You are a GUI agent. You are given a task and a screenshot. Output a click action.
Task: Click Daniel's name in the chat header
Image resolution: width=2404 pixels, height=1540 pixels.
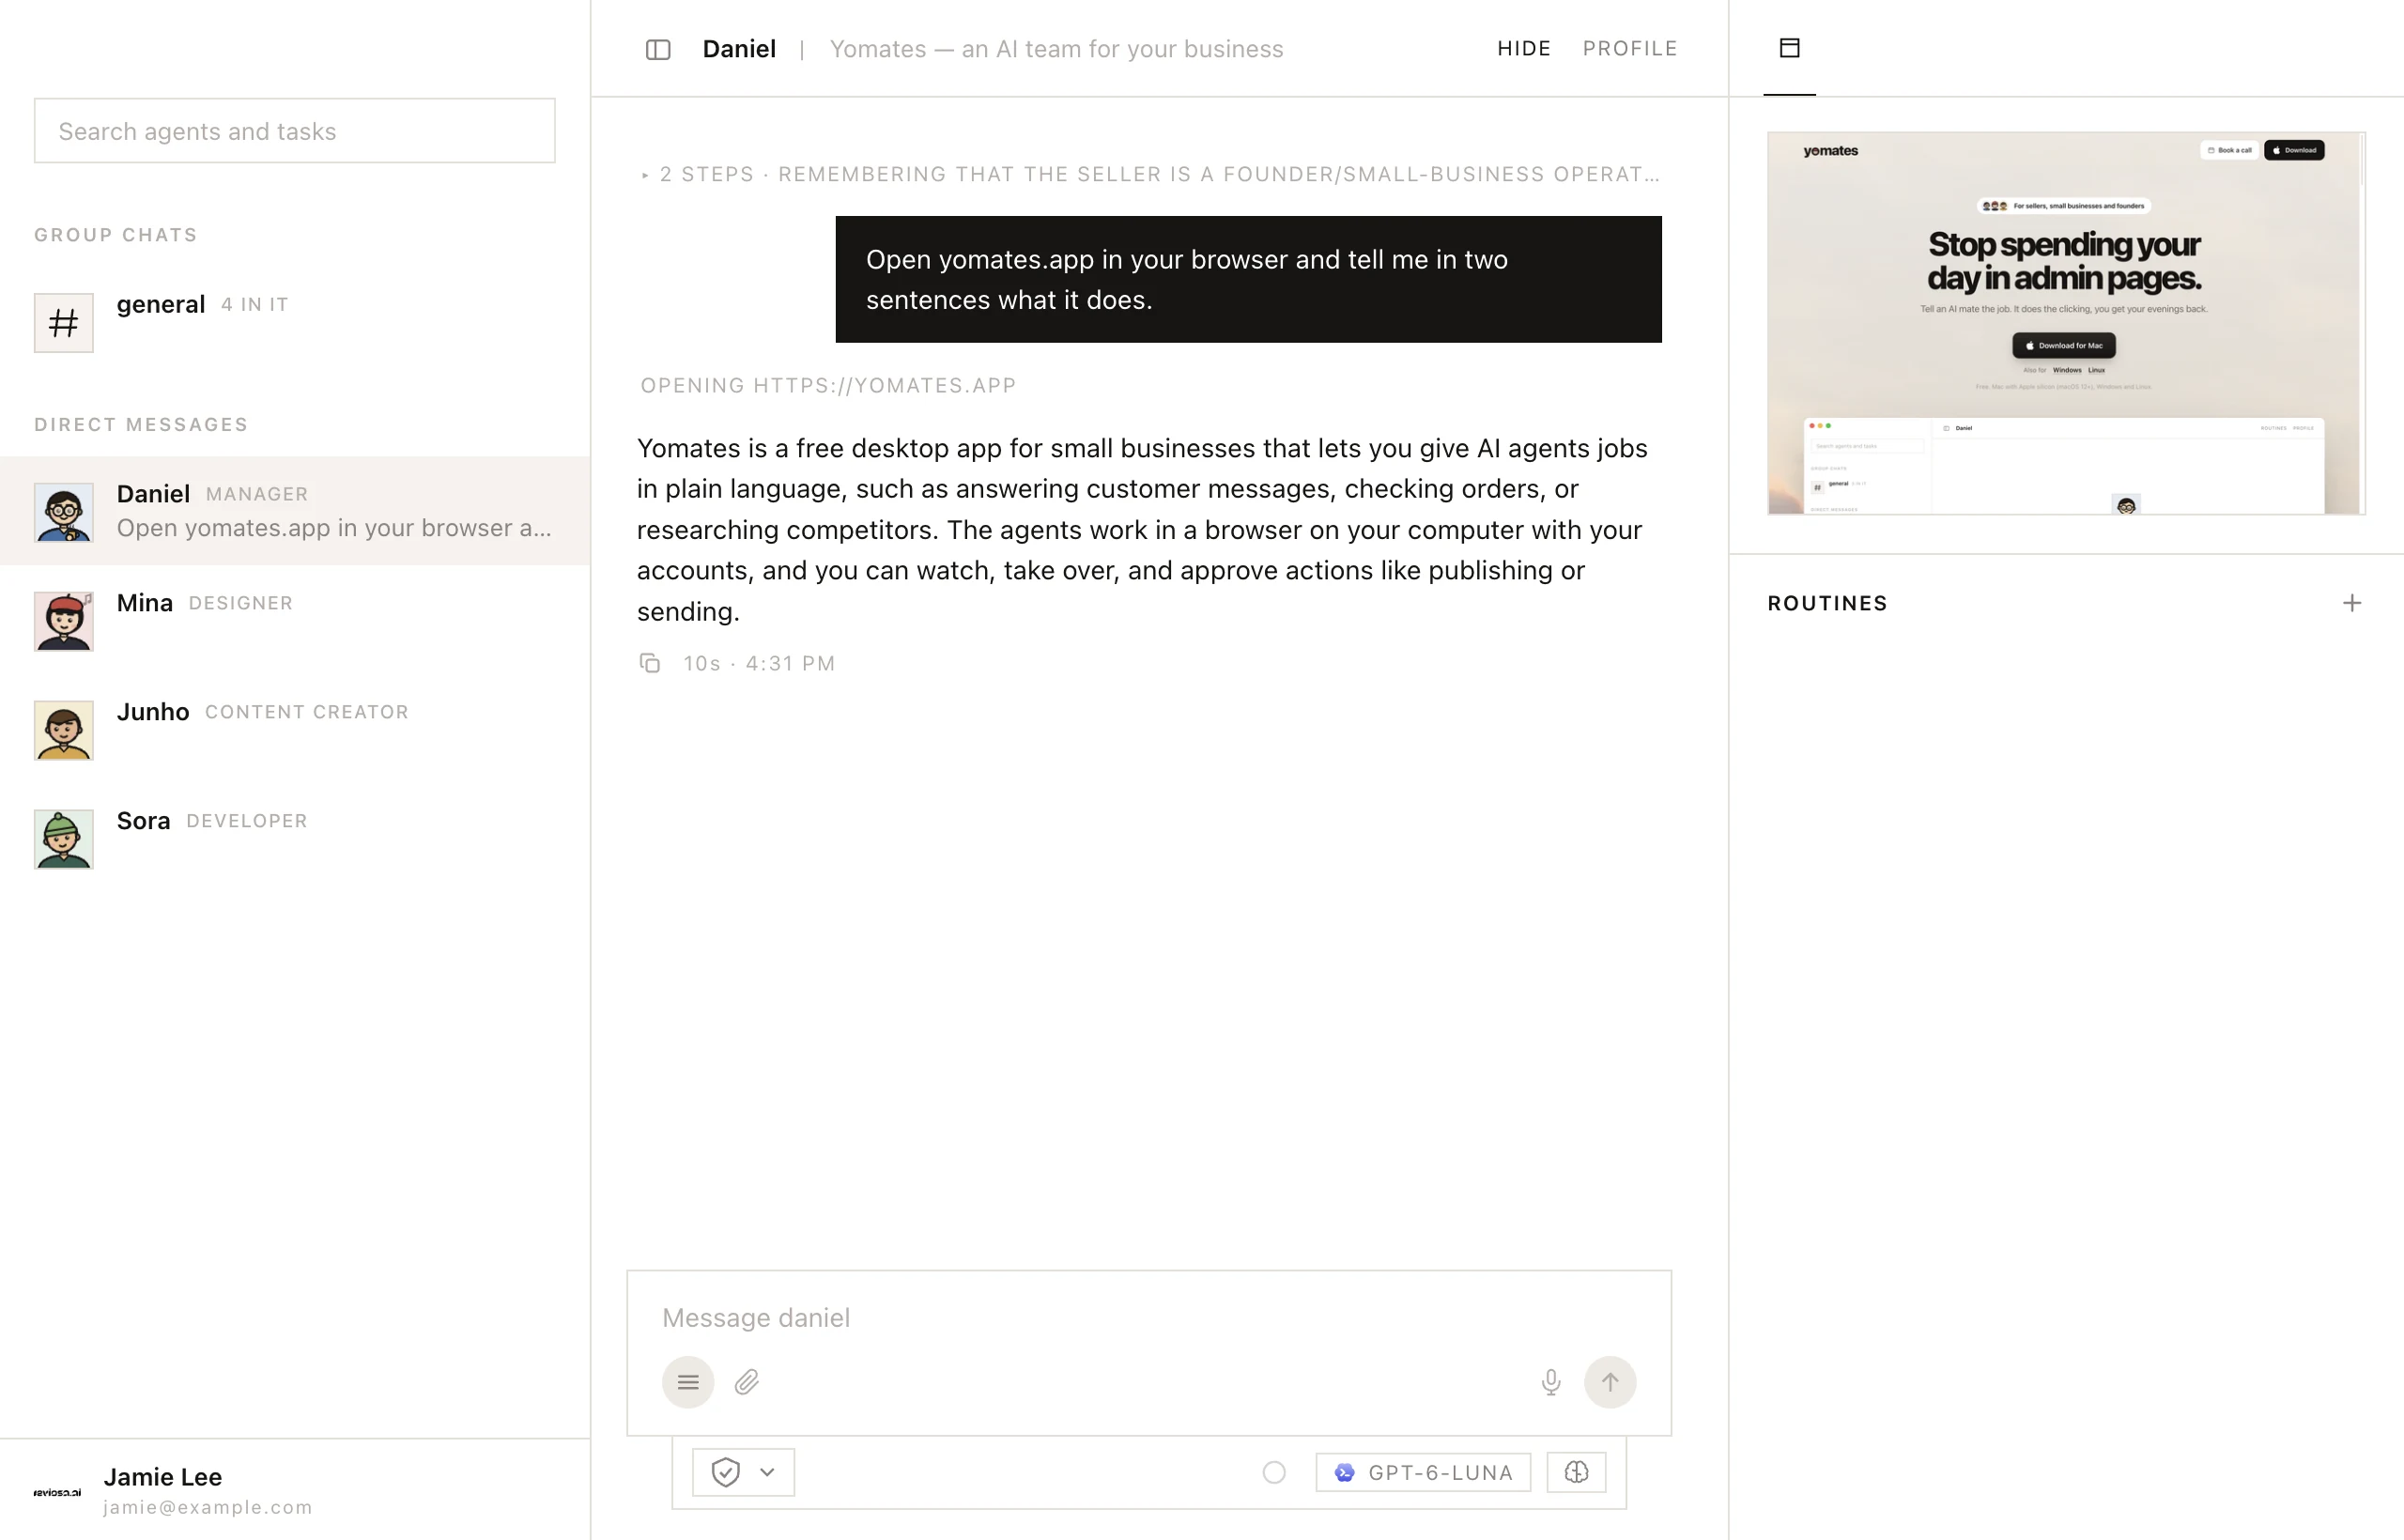[x=739, y=49]
